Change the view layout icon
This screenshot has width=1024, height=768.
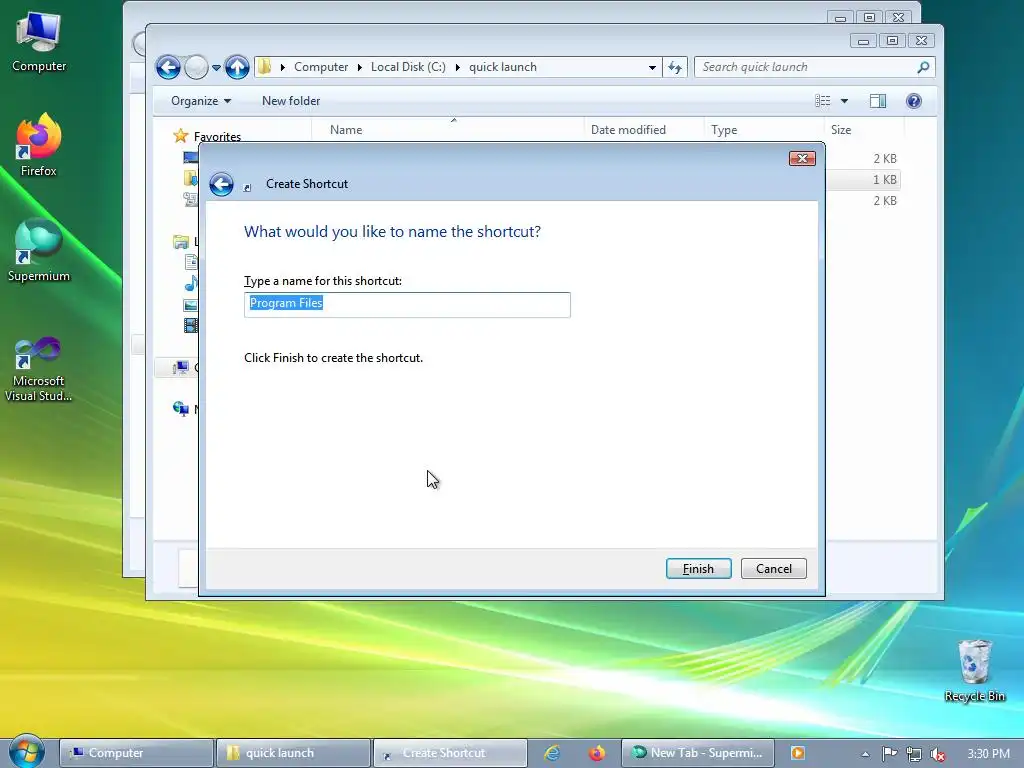[823, 101]
